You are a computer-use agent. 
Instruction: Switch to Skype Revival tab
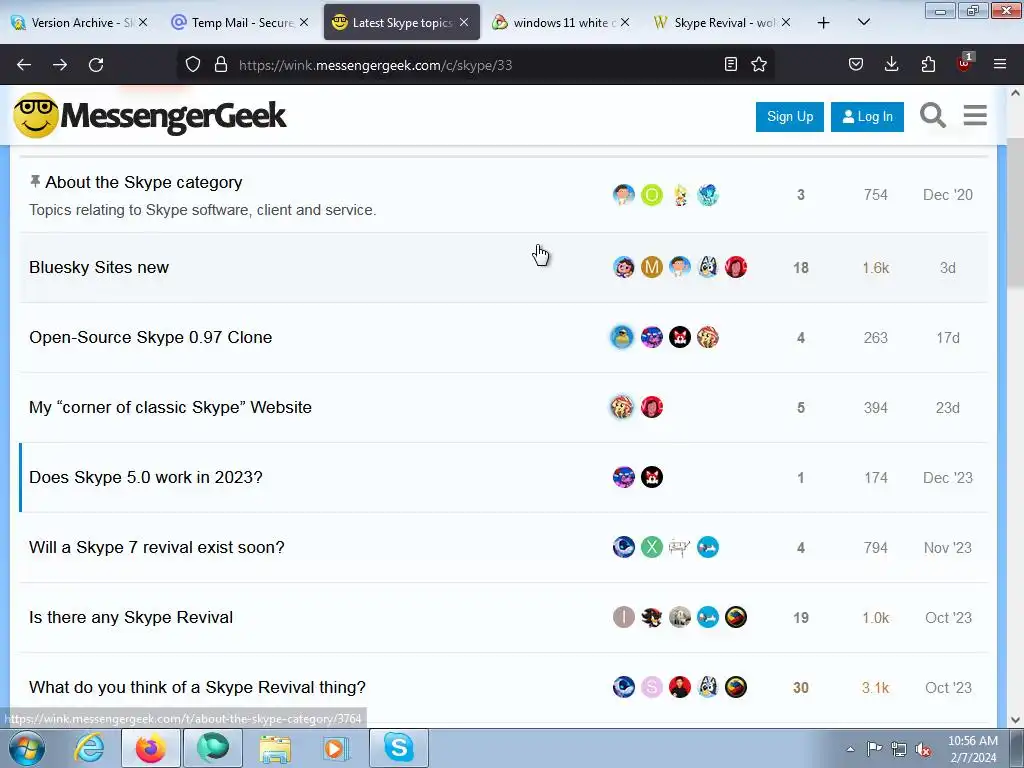(723, 23)
